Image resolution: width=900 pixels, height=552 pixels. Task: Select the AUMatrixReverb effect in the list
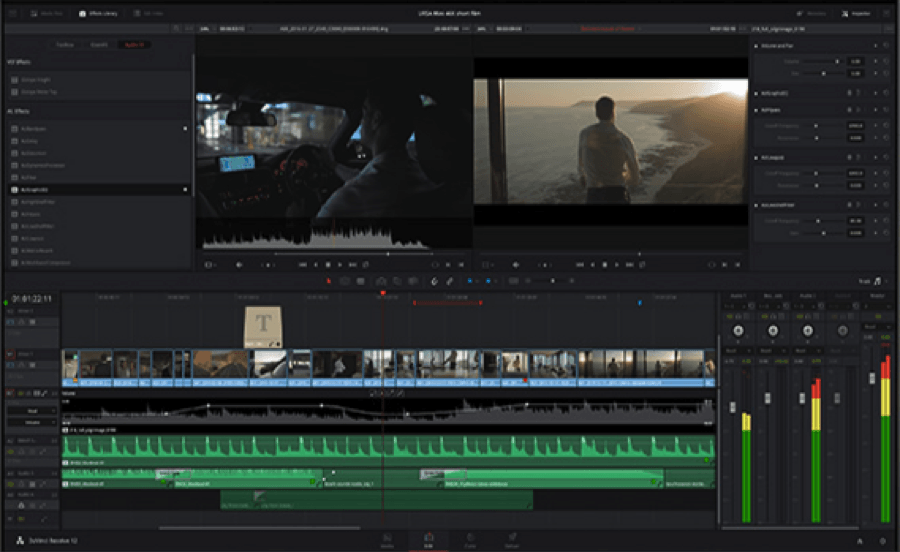(98, 250)
